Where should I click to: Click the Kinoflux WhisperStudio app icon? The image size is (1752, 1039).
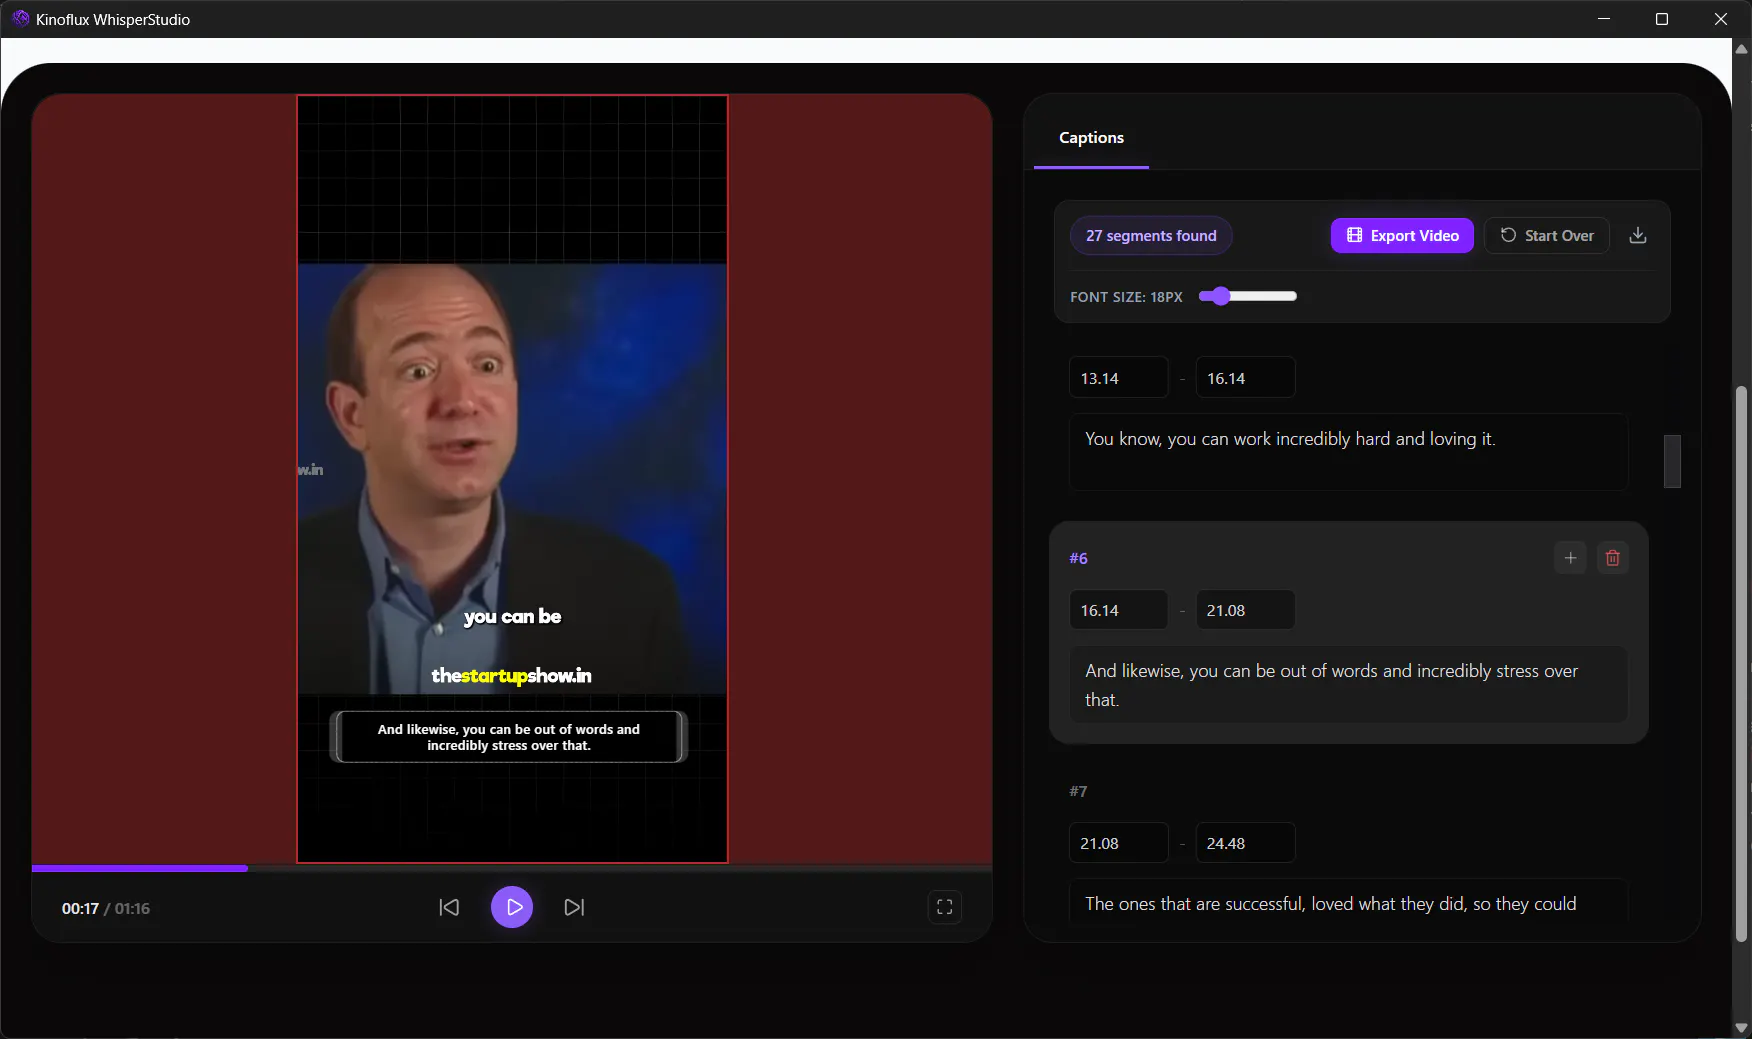click(20, 19)
